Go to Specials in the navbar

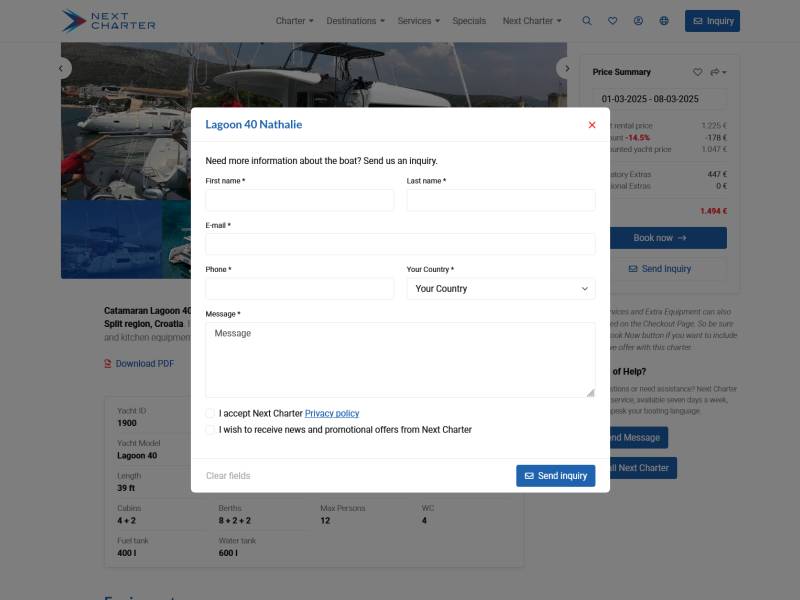tap(469, 21)
